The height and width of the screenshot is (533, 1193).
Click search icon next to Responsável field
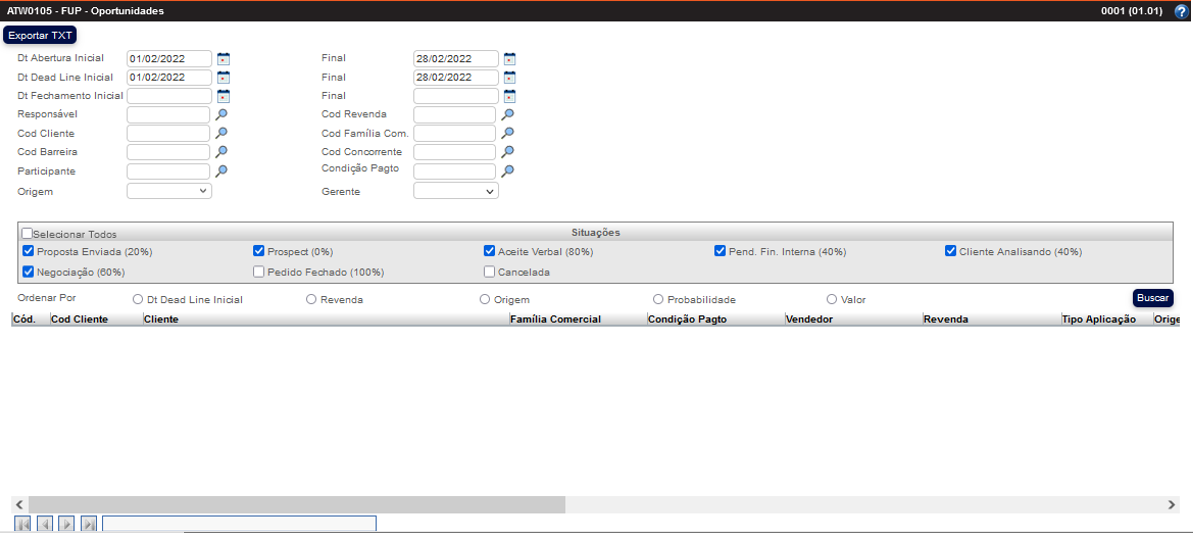pos(222,115)
